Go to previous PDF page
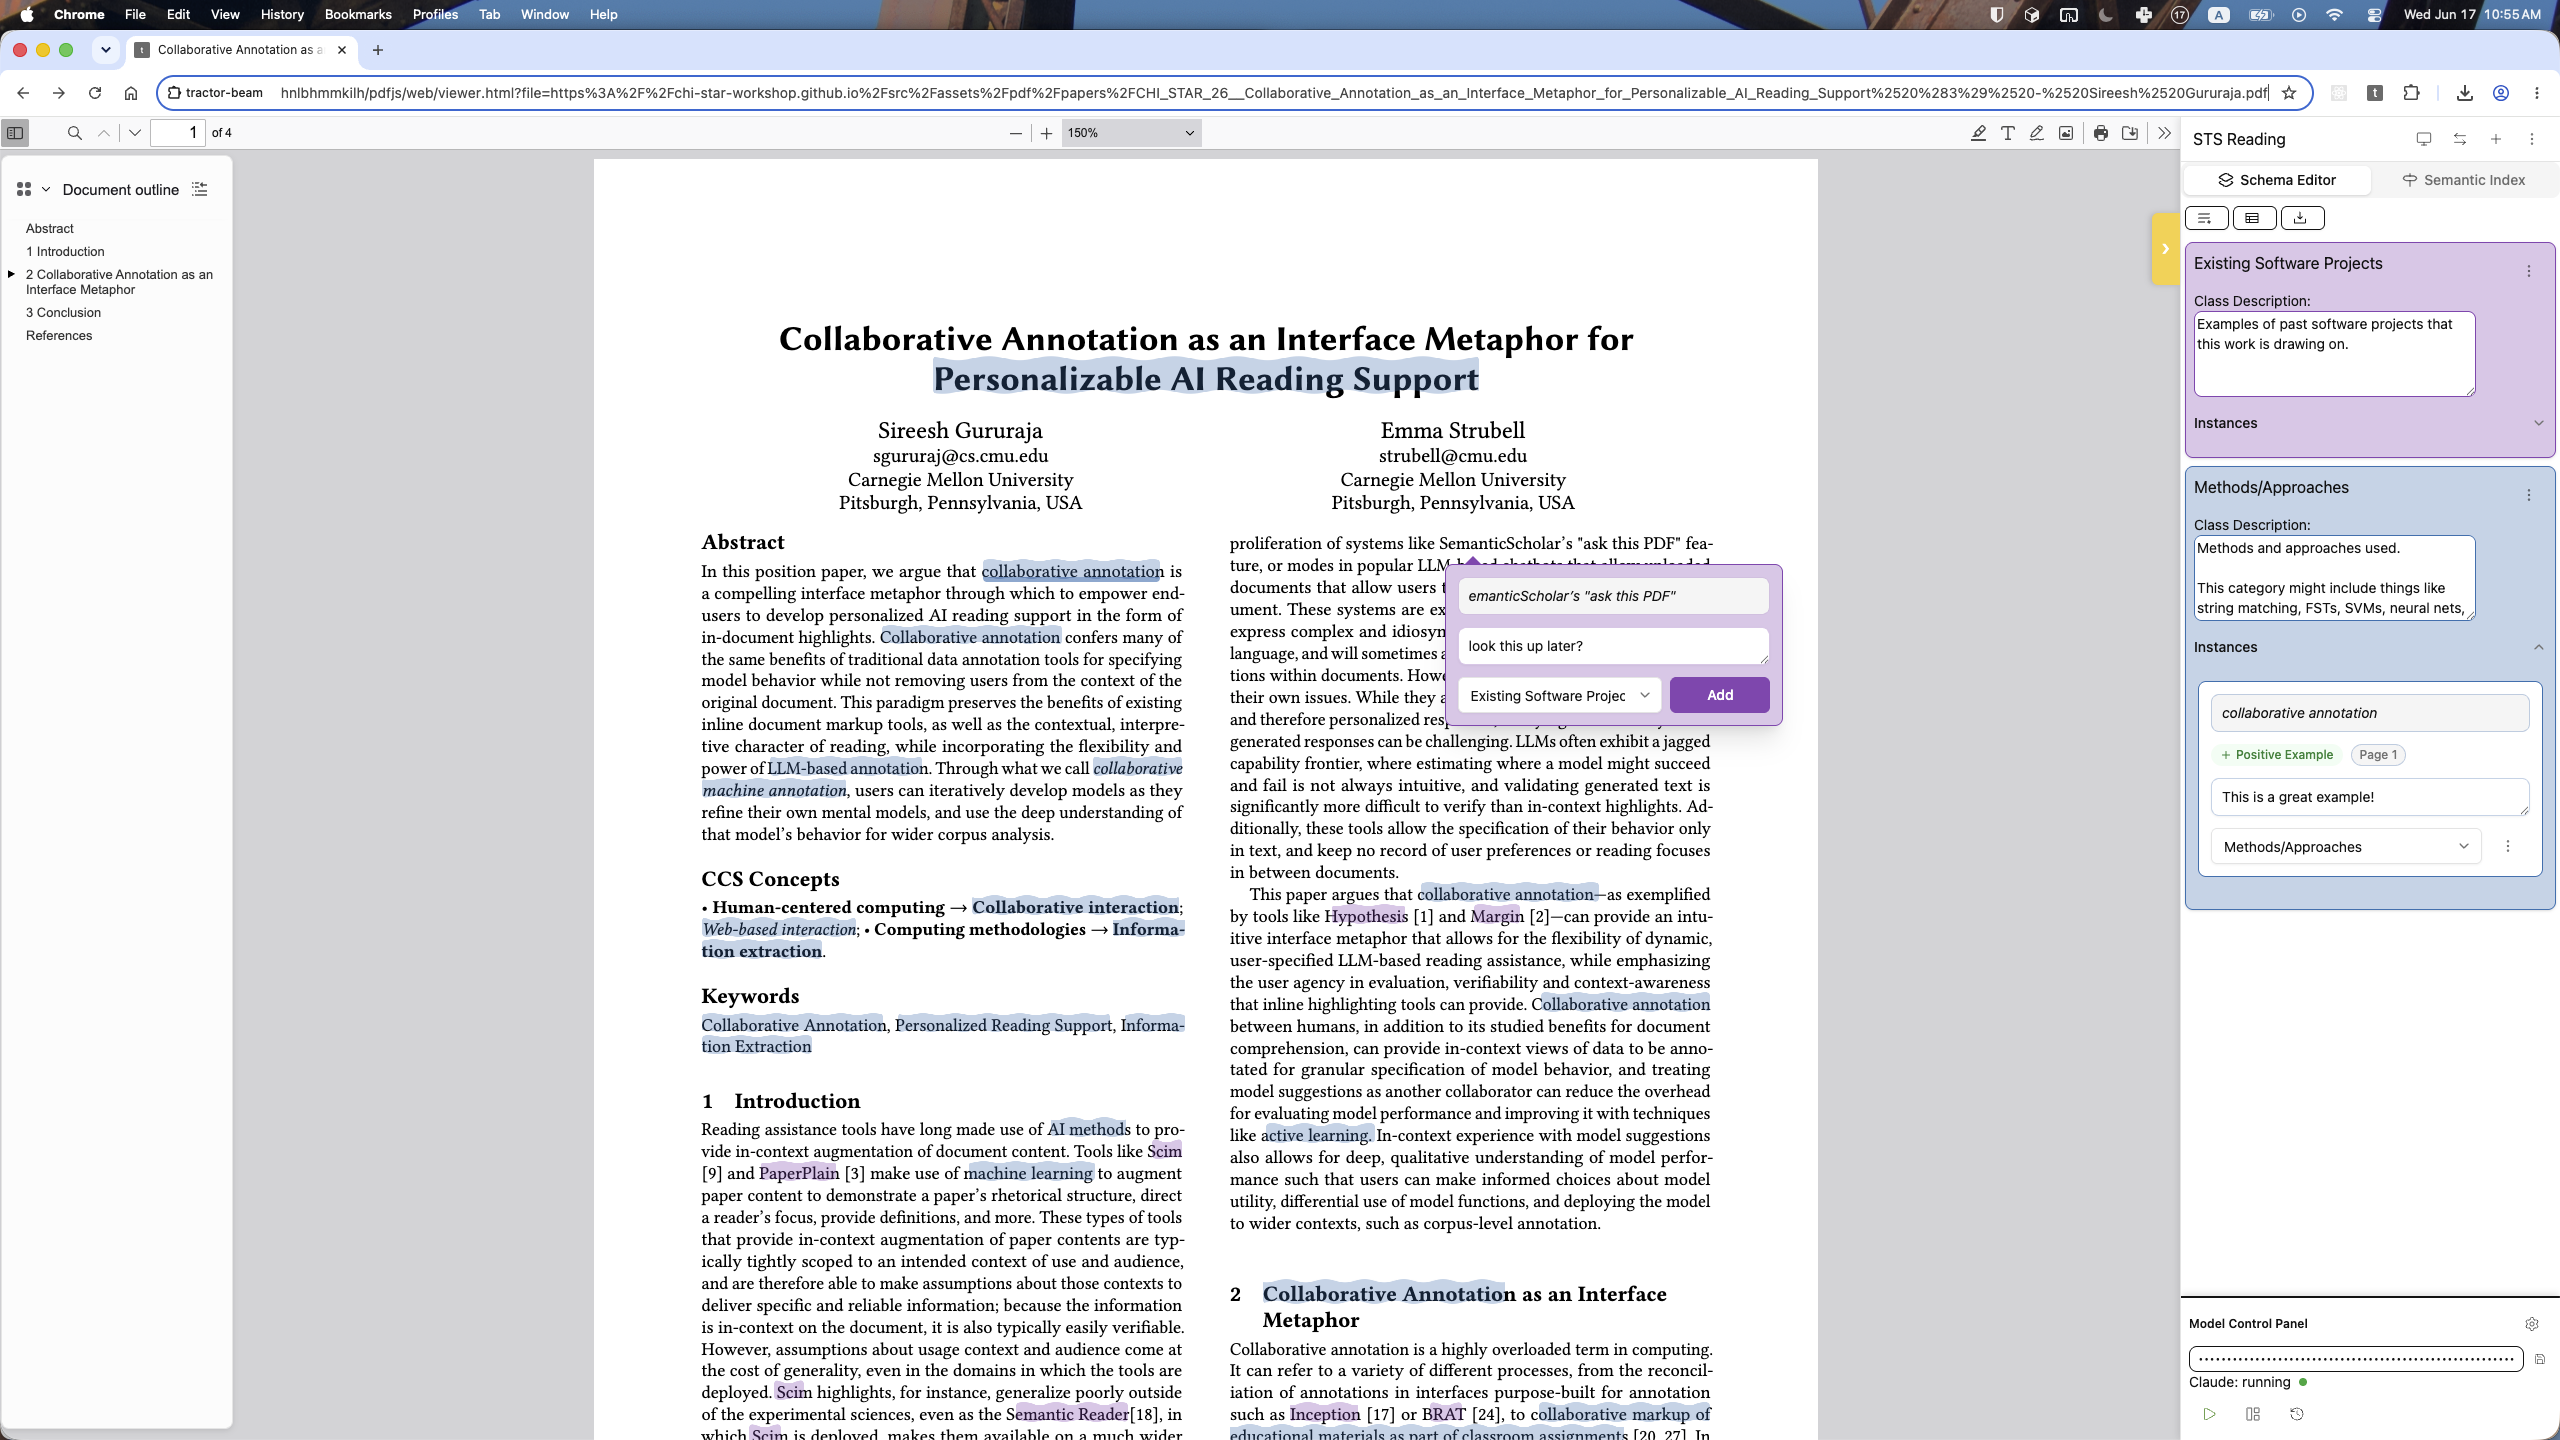 click(x=104, y=133)
